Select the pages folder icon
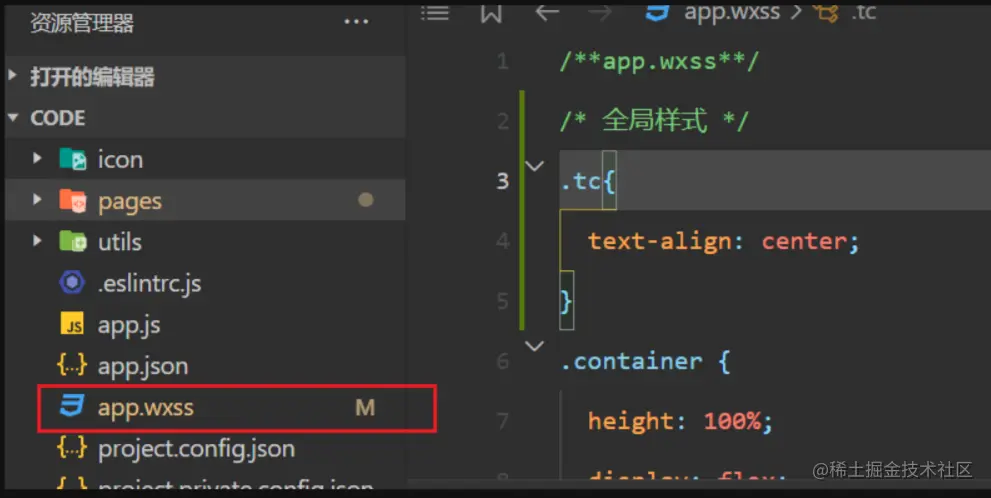 (73, 200)
